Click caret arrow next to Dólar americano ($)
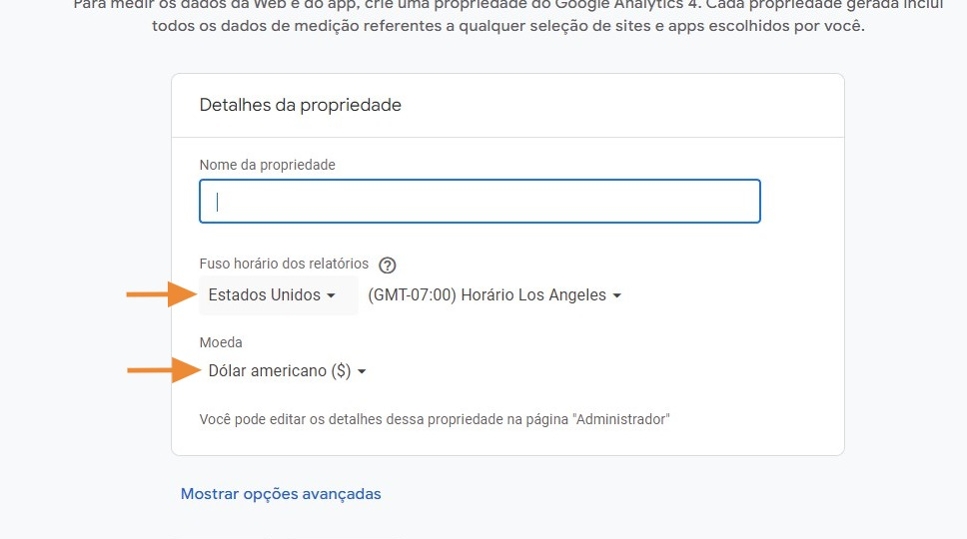 pos(362,372)
